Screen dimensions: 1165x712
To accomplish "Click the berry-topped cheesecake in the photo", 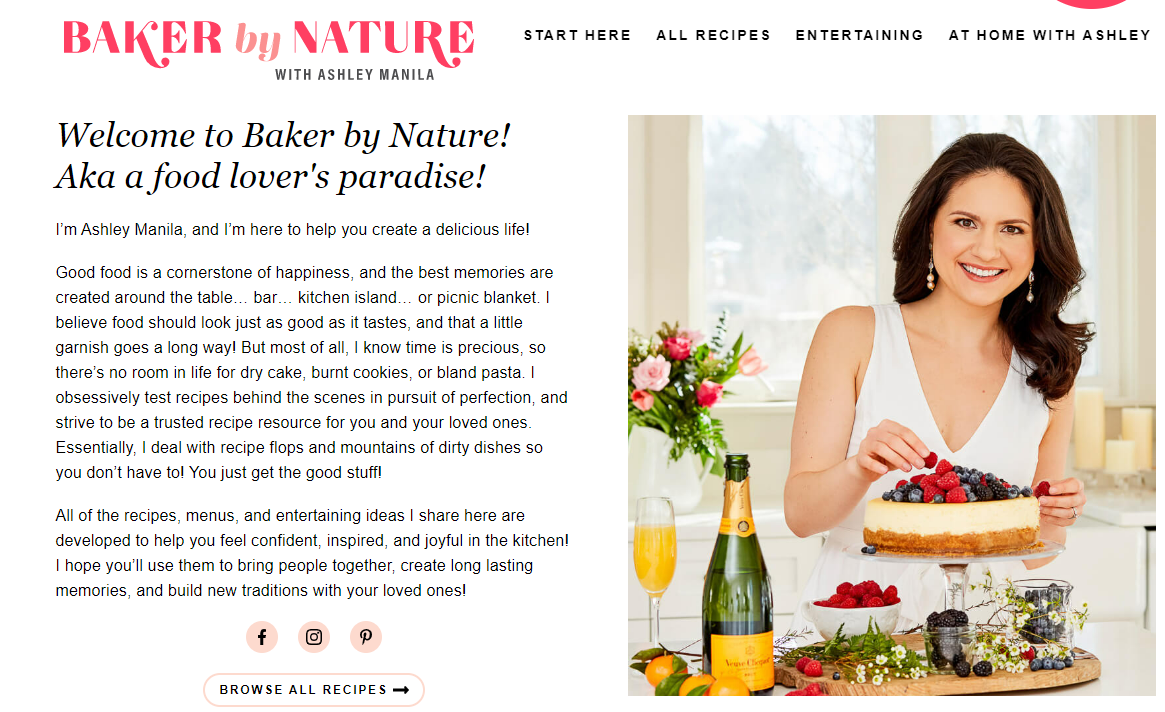I will click(950, 510).
